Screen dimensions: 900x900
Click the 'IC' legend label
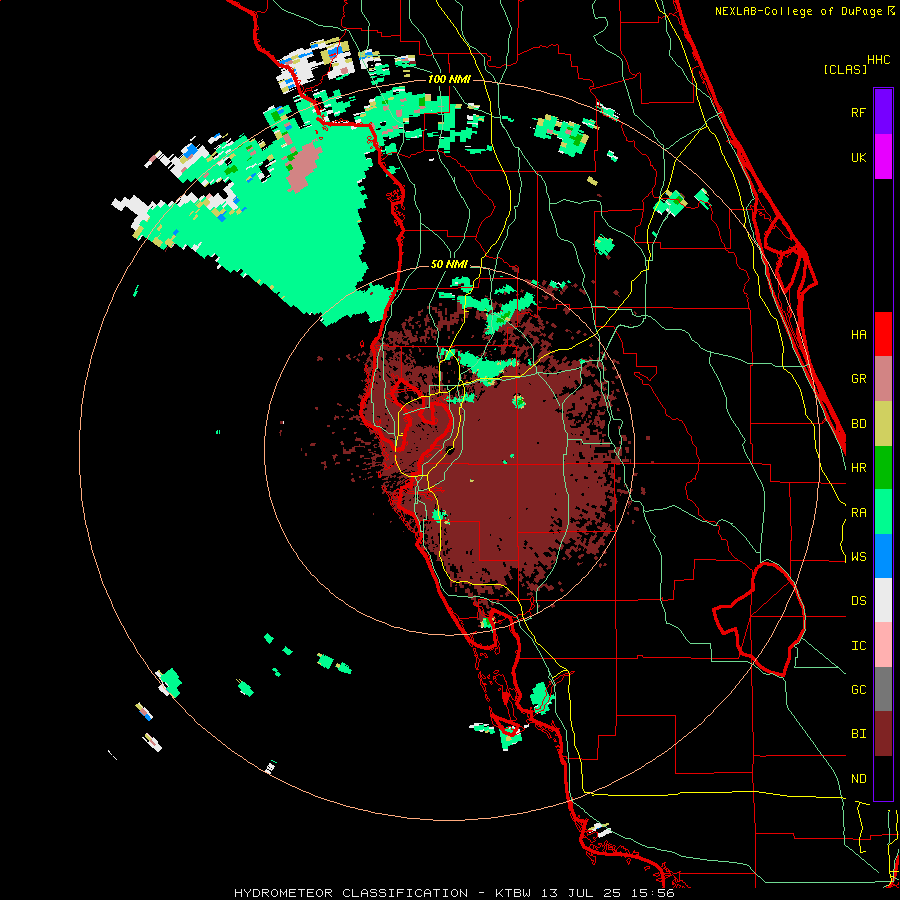coord(858,646)
